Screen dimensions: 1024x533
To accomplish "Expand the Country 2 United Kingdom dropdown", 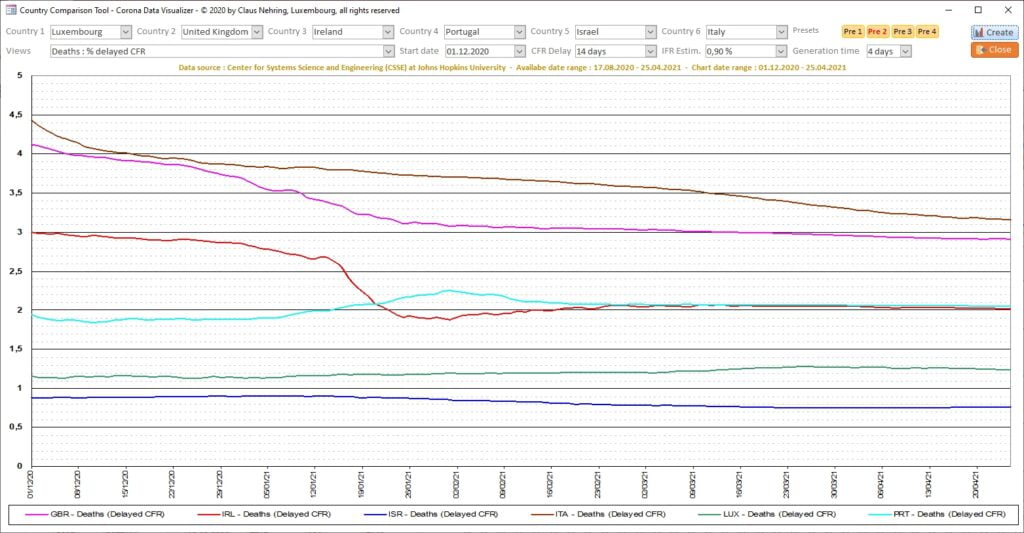I will (257, 32).
